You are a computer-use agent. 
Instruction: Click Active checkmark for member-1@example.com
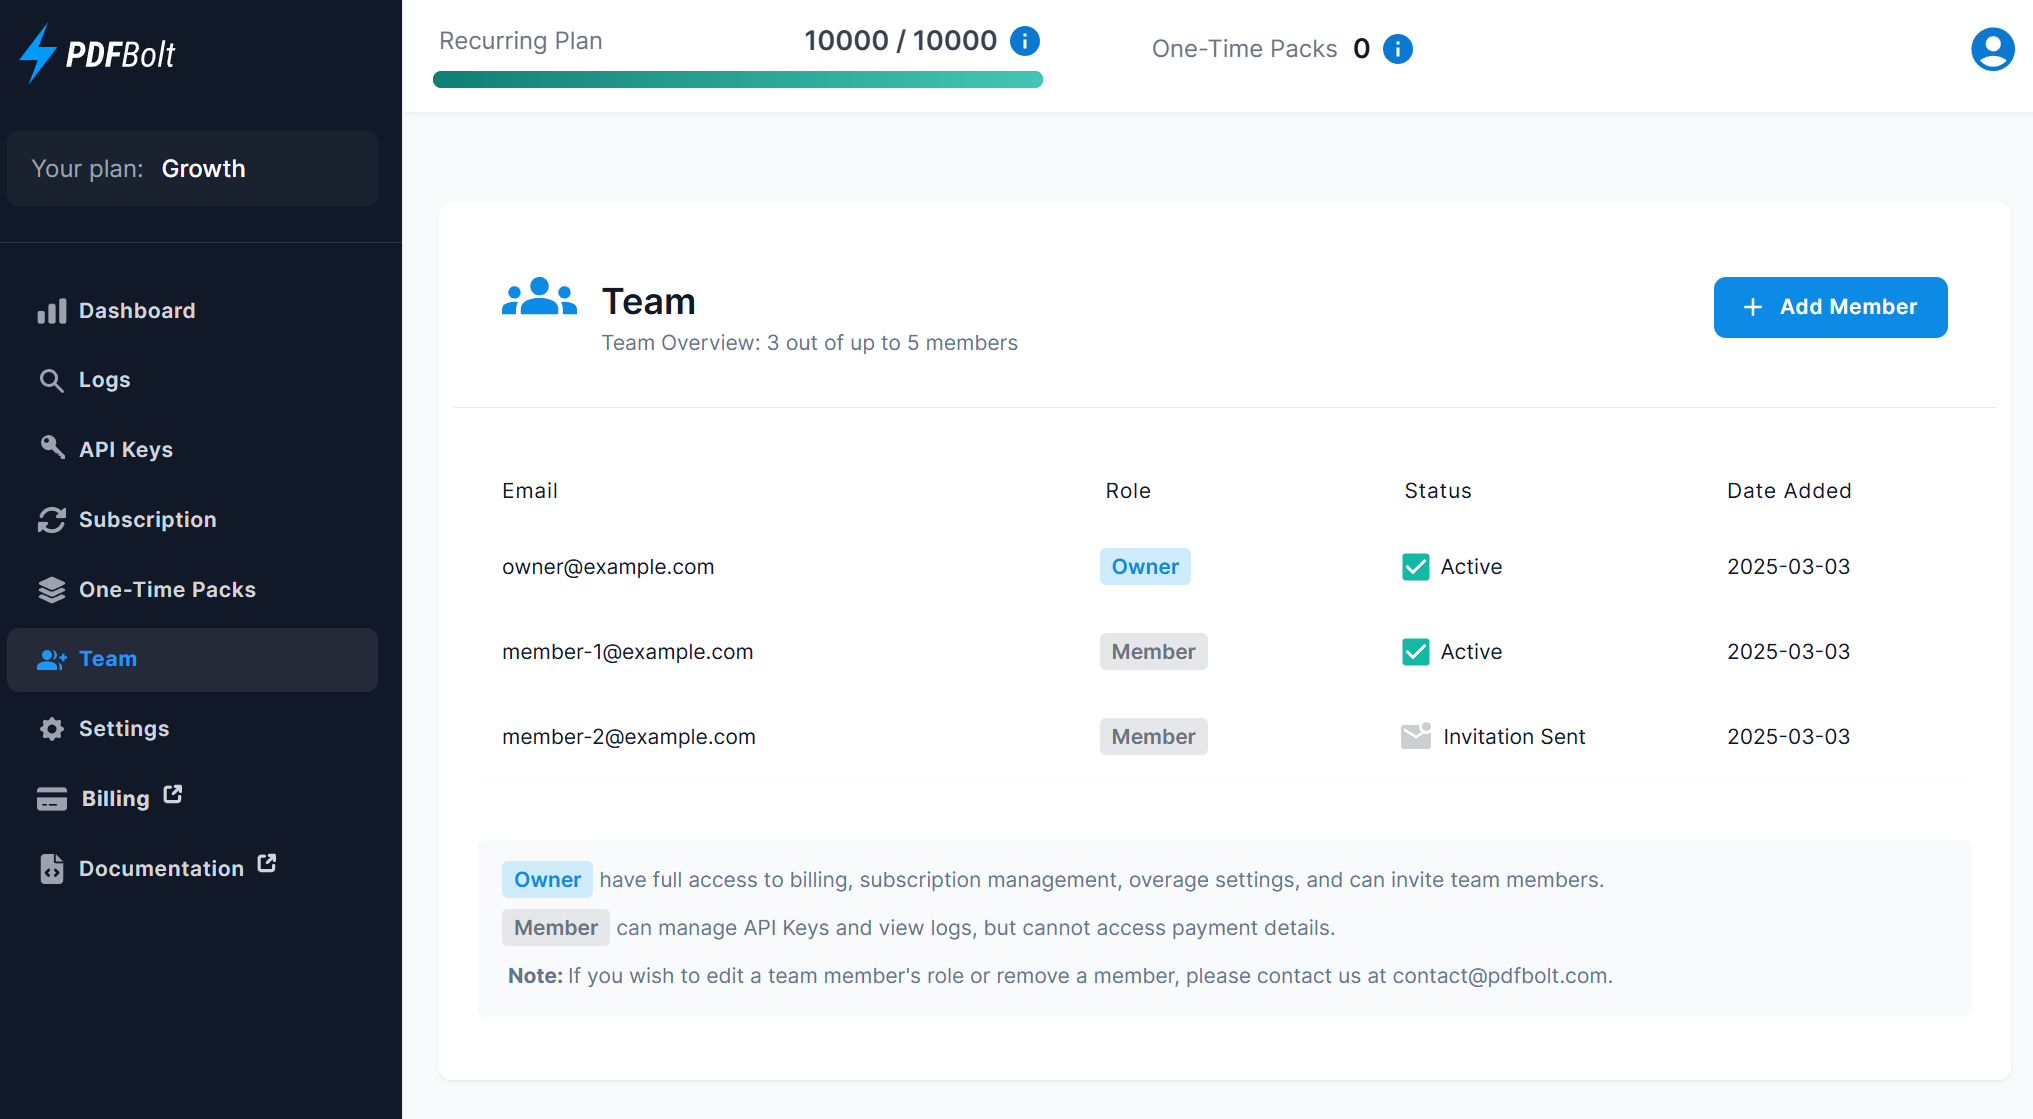[1415, 652]
